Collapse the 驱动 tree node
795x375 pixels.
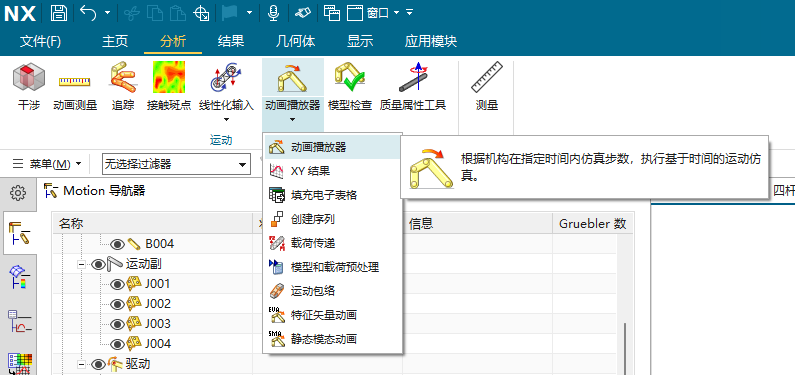pos(81,364)
